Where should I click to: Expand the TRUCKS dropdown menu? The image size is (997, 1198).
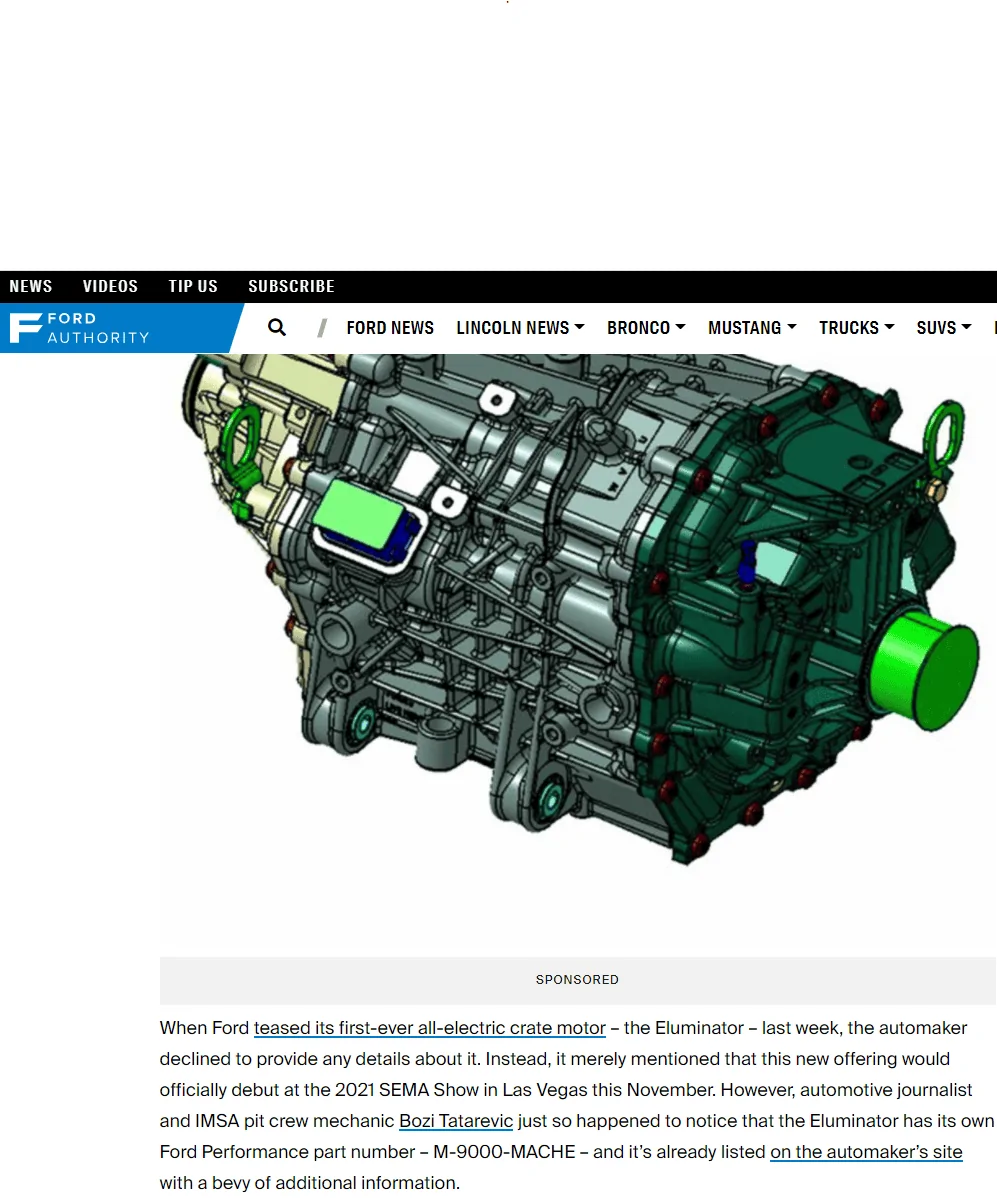(x=856, y=328)
